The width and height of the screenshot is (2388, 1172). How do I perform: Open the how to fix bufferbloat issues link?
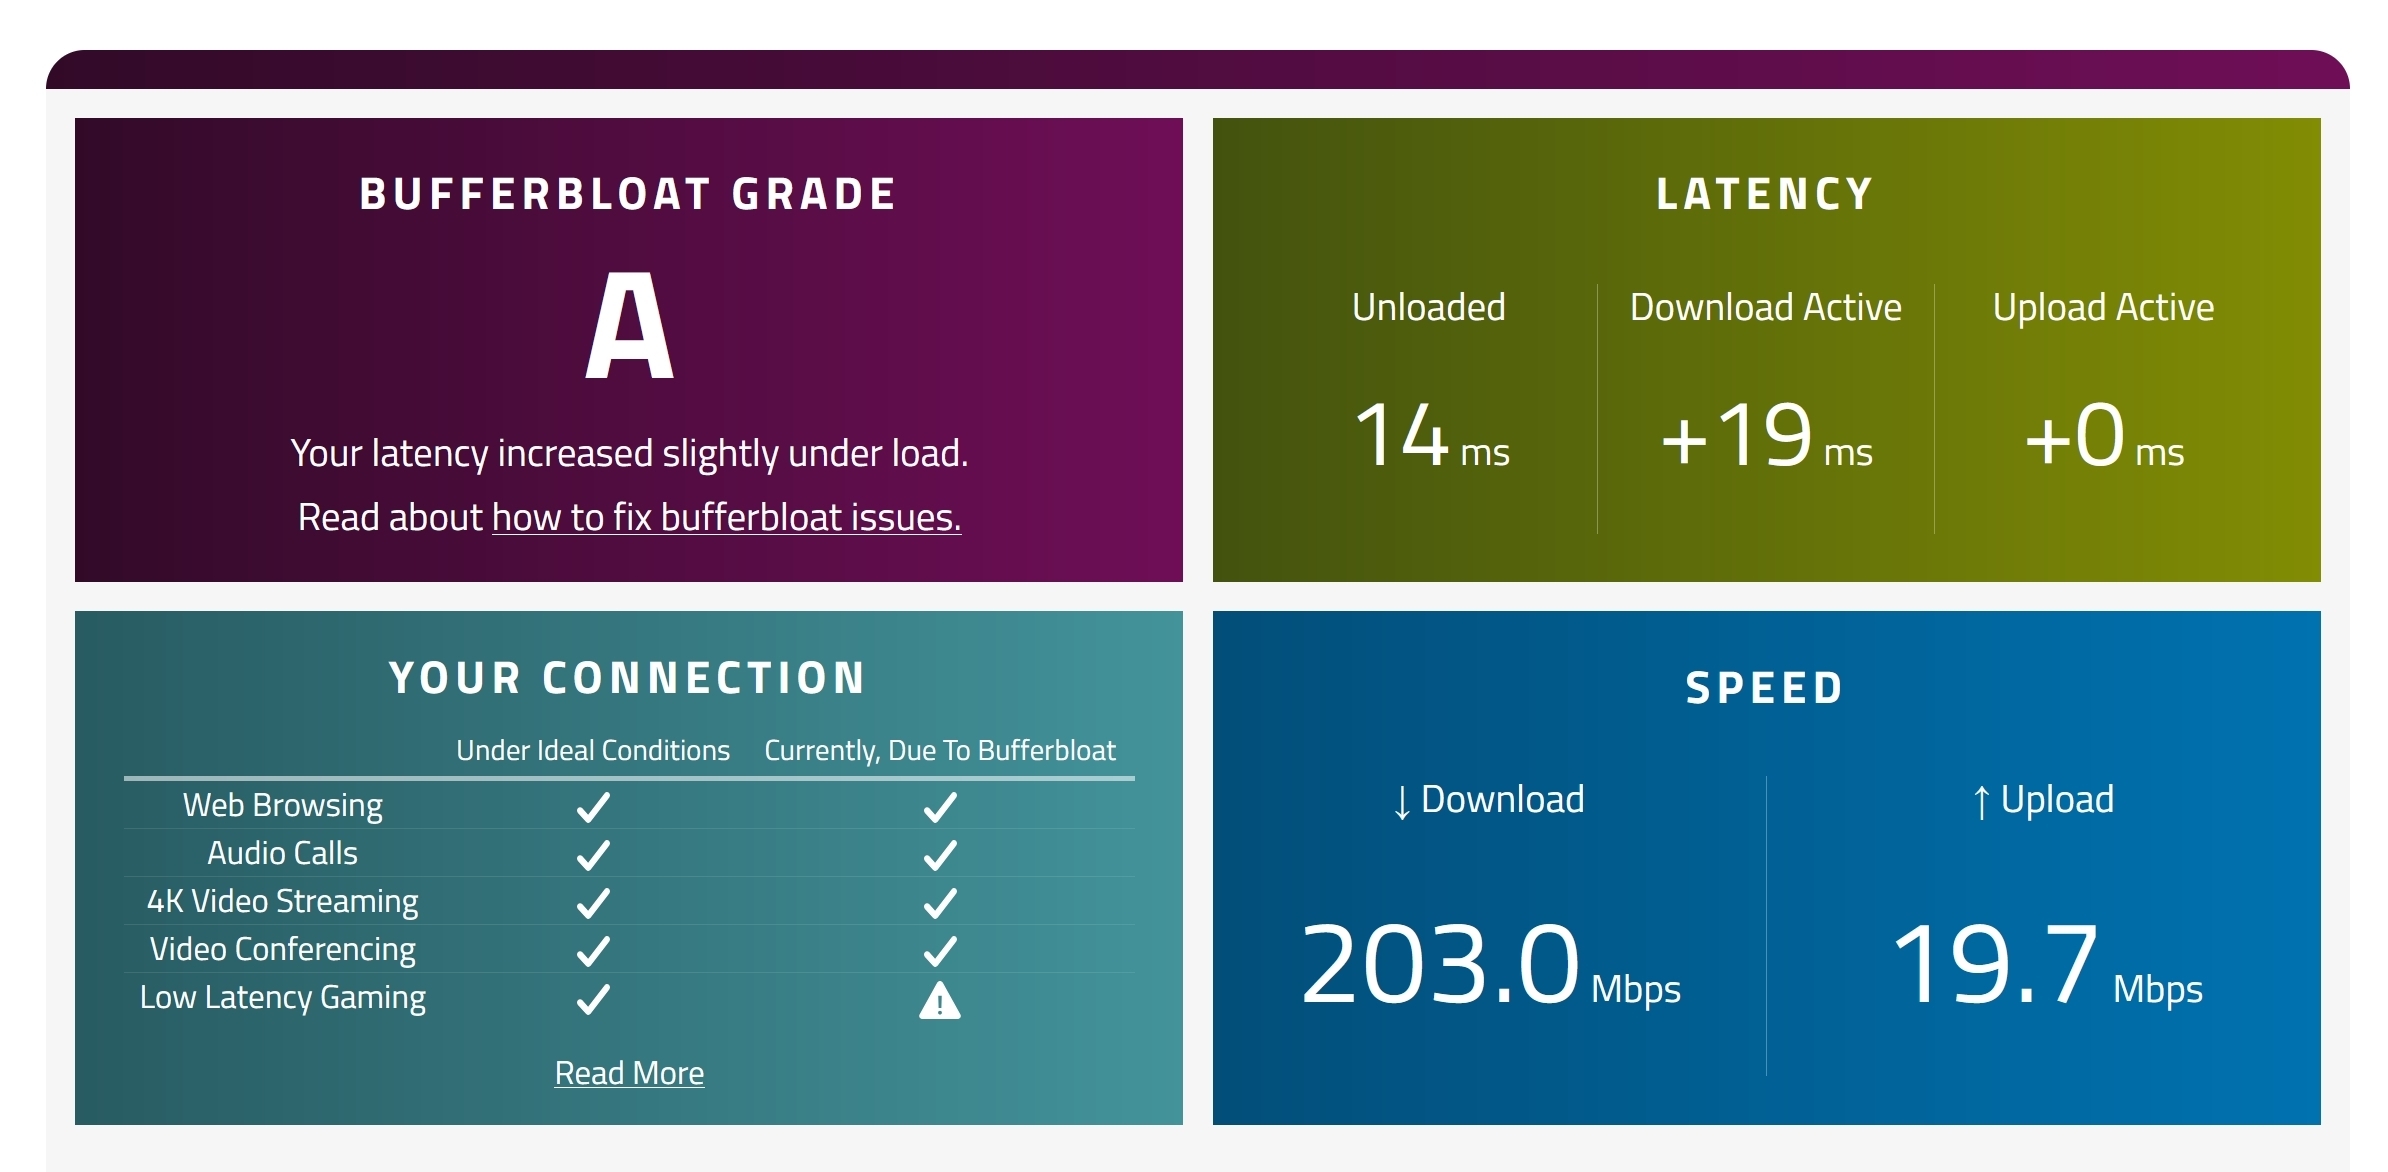[726, 517]
